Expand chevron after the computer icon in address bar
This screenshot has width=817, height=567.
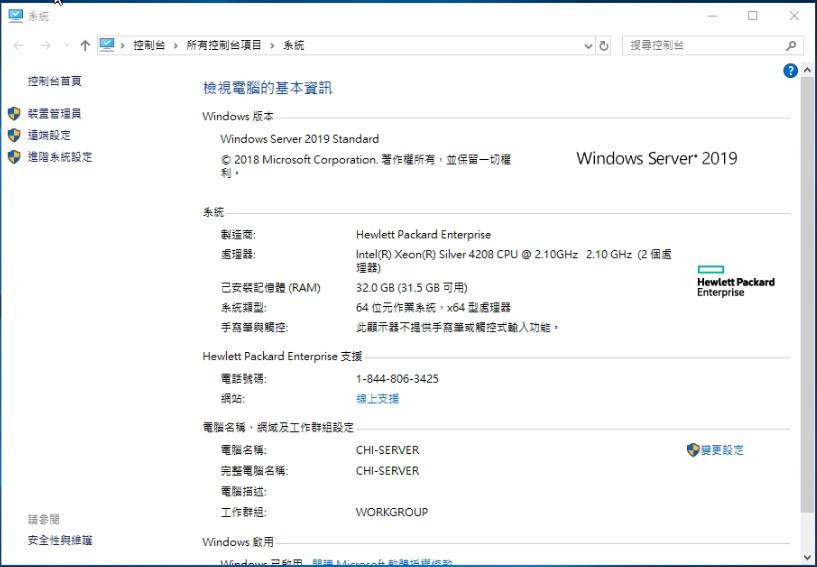point(122,46)
